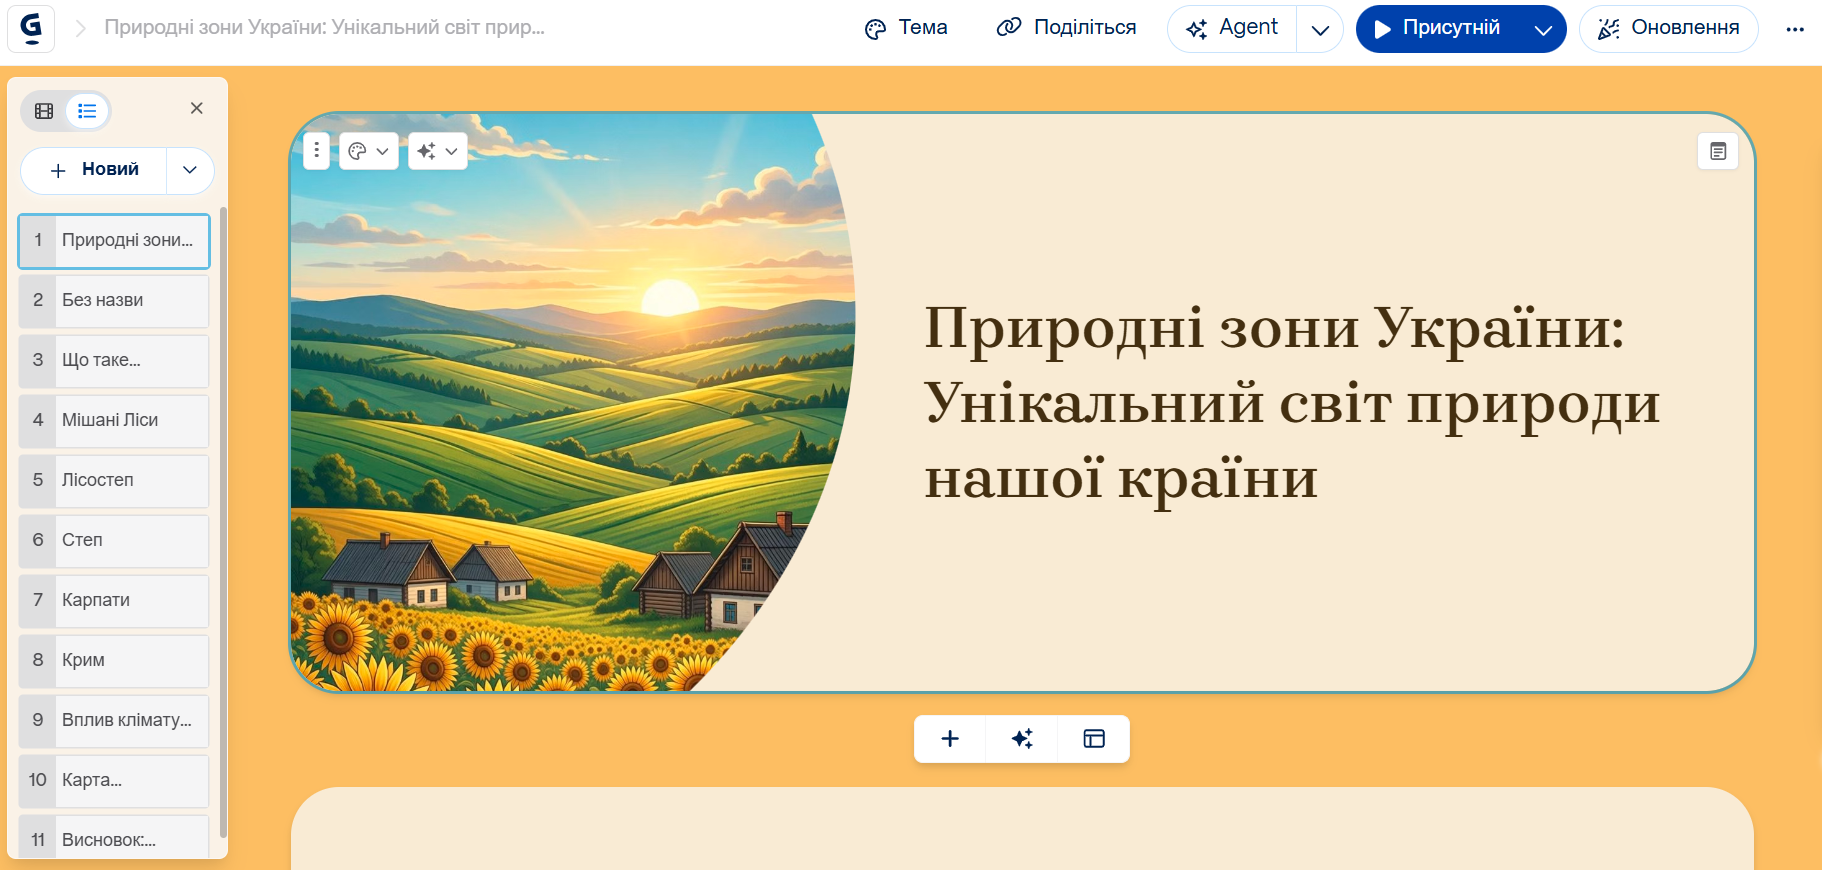Click the AI sparkle icon below card
The width and height of the screenshot is (1822, 870).
[1021, 739]
